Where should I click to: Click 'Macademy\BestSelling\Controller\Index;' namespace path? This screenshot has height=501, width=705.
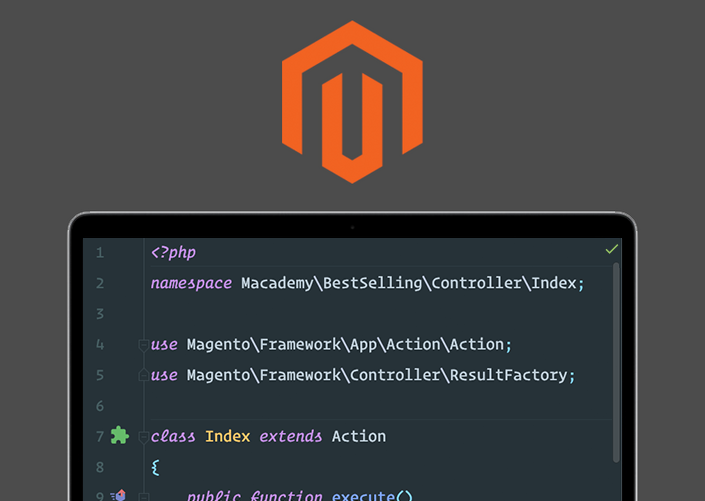click(413, 283)
